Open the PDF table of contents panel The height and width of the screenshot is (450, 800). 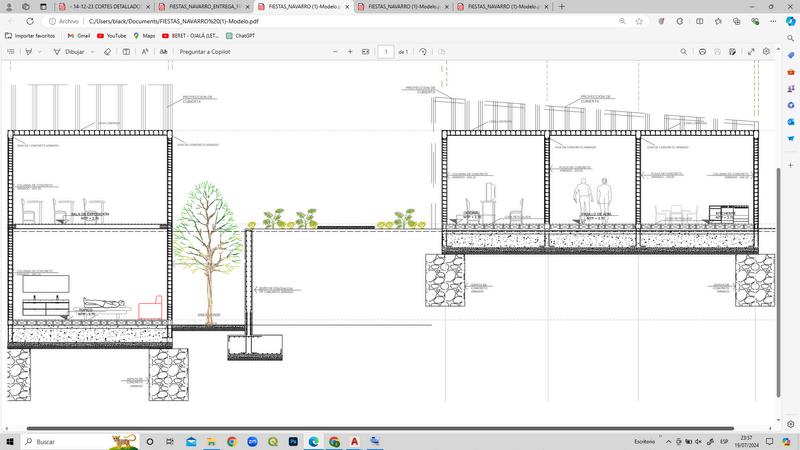point(11,52)
